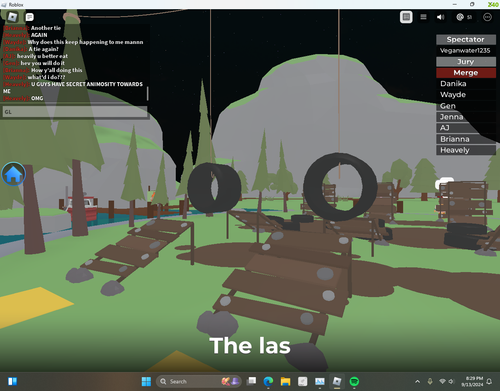This screenshot has width=500, height=391.
Task: Open the three-line list icon in top bar
Action: [x=423, y=17]
